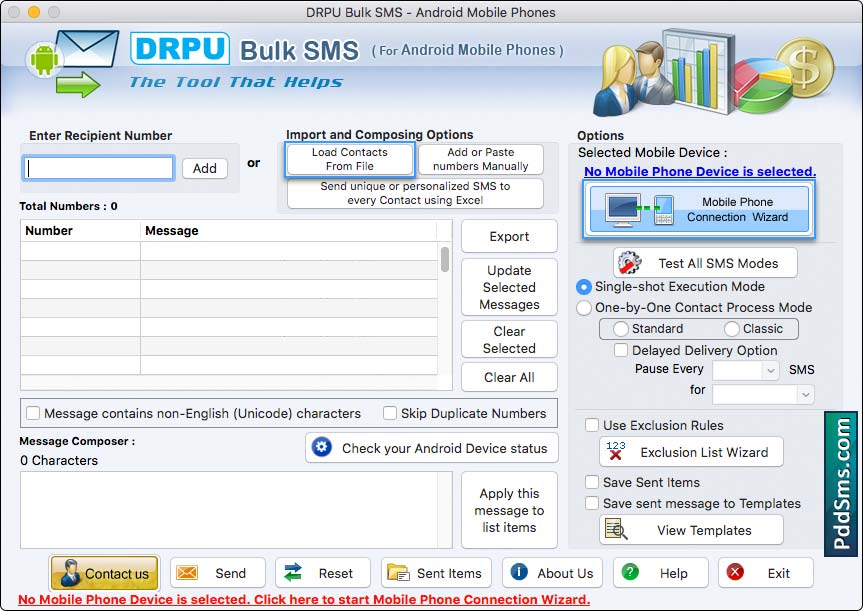Click the Android envelope logo in header
Screen dimensions: 863x611
pos(72,63)
